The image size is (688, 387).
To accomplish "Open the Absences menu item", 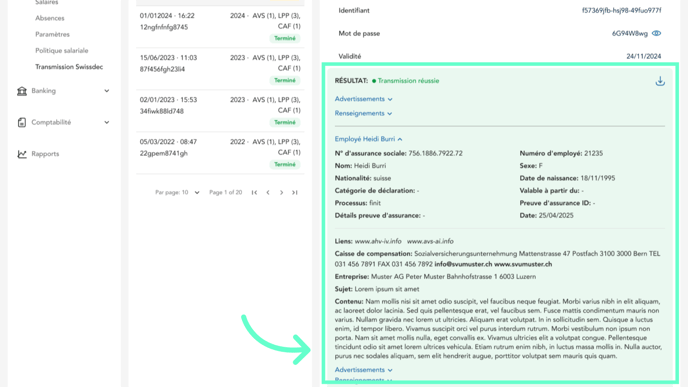I will (50, 18).
